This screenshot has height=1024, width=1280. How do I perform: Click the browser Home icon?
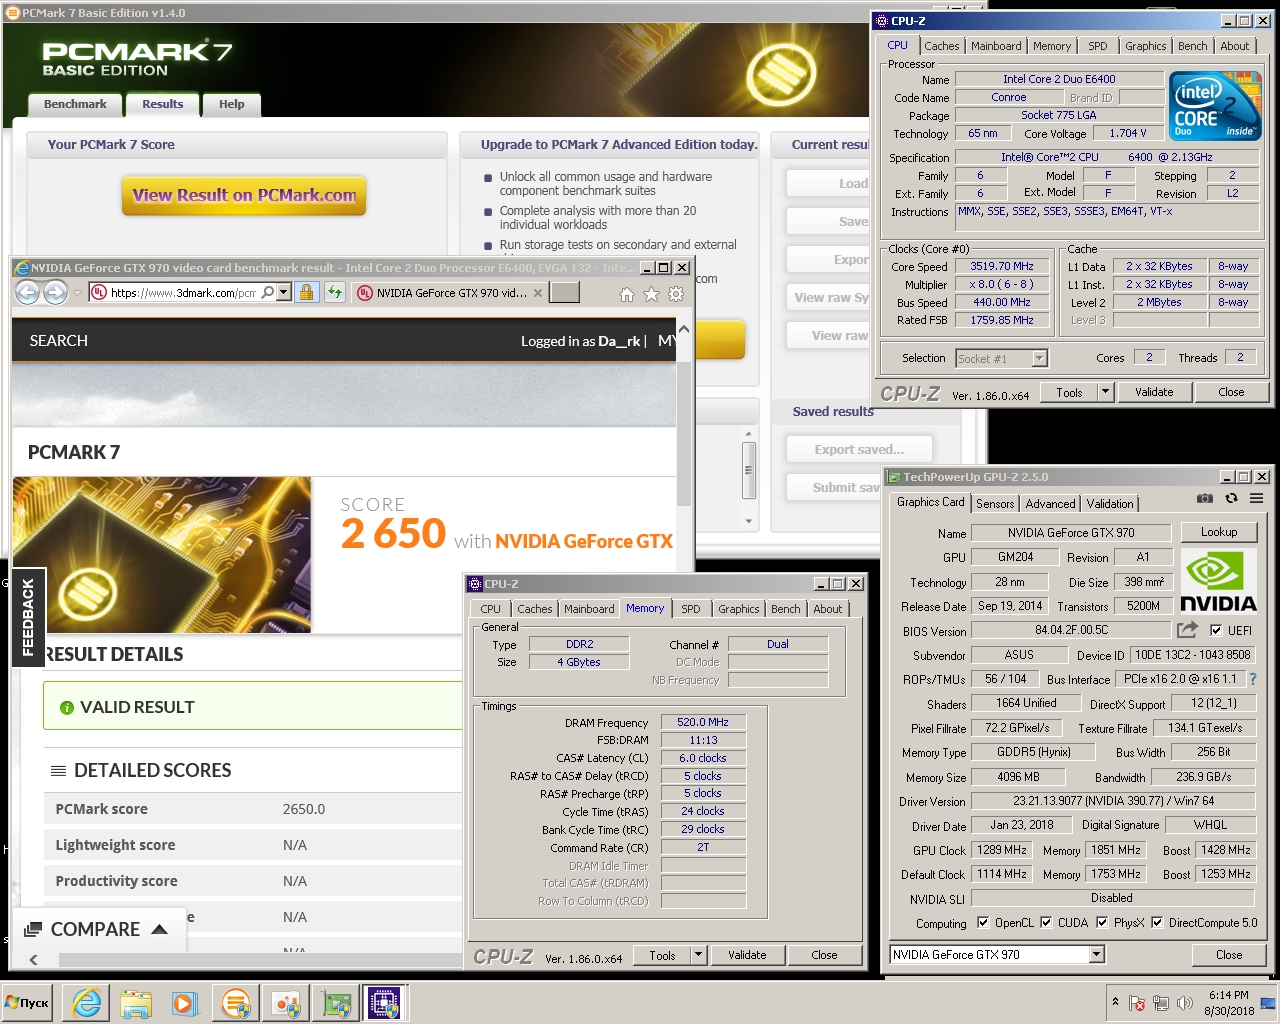click(627, 294)
